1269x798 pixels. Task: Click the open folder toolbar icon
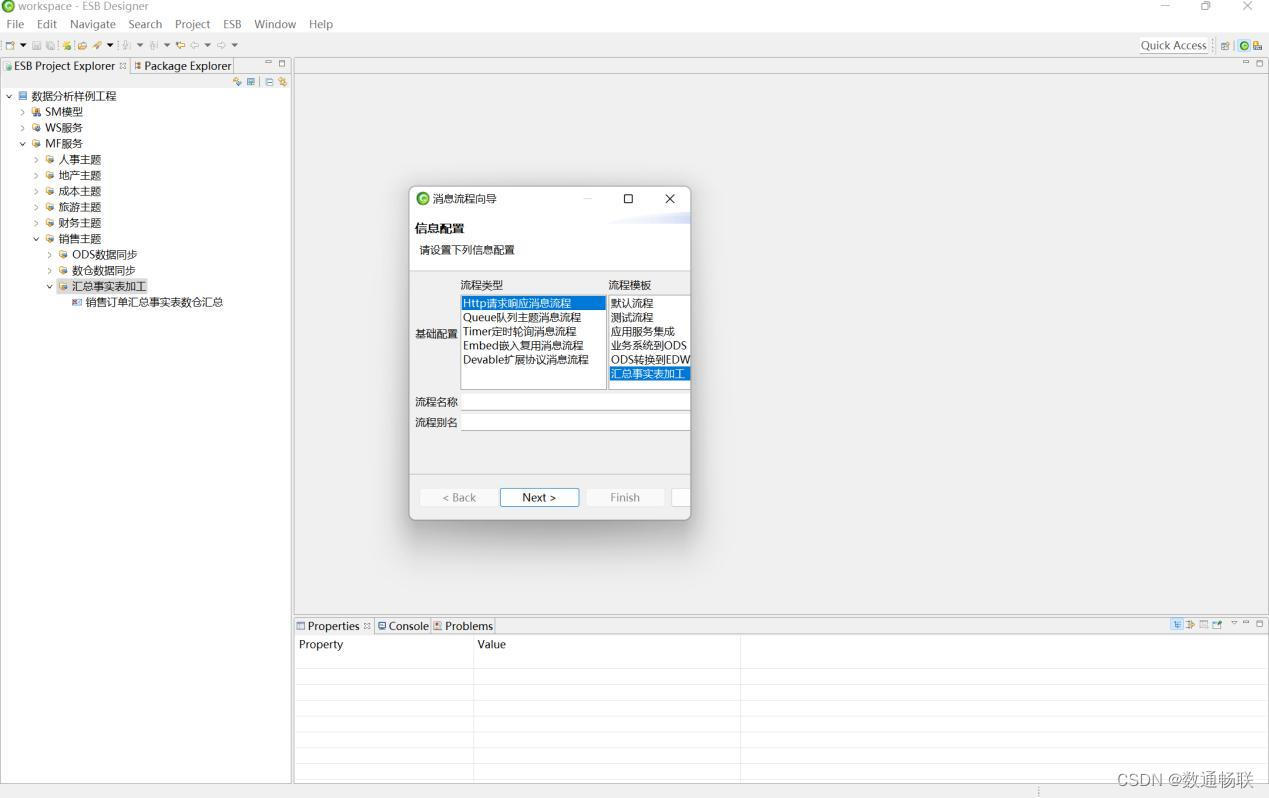(x=82, y=45)
